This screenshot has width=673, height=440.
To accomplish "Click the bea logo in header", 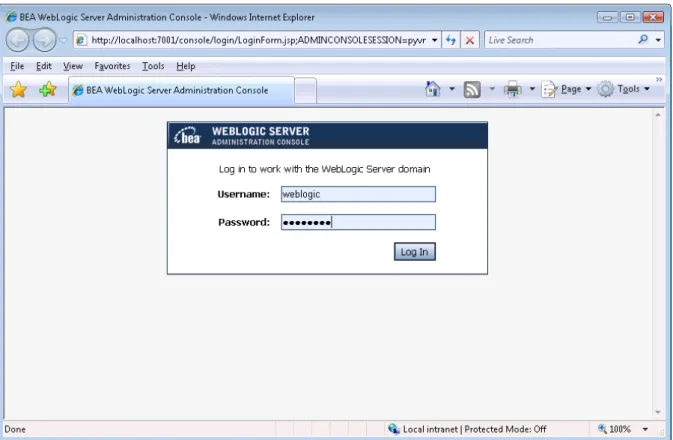I will pyautogui.click(x=188, y=136).
